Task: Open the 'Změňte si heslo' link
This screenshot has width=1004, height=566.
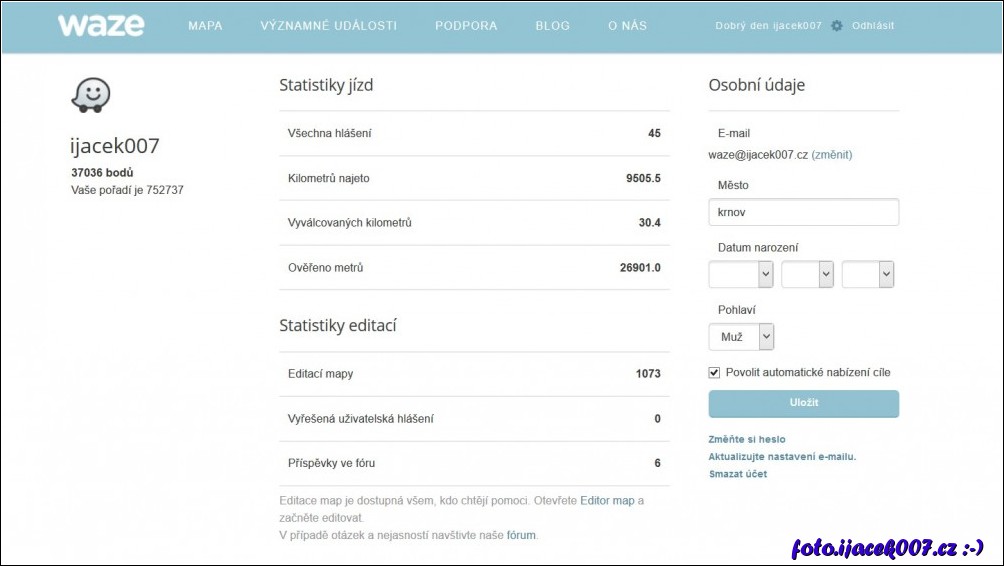Action: point(746,439)
